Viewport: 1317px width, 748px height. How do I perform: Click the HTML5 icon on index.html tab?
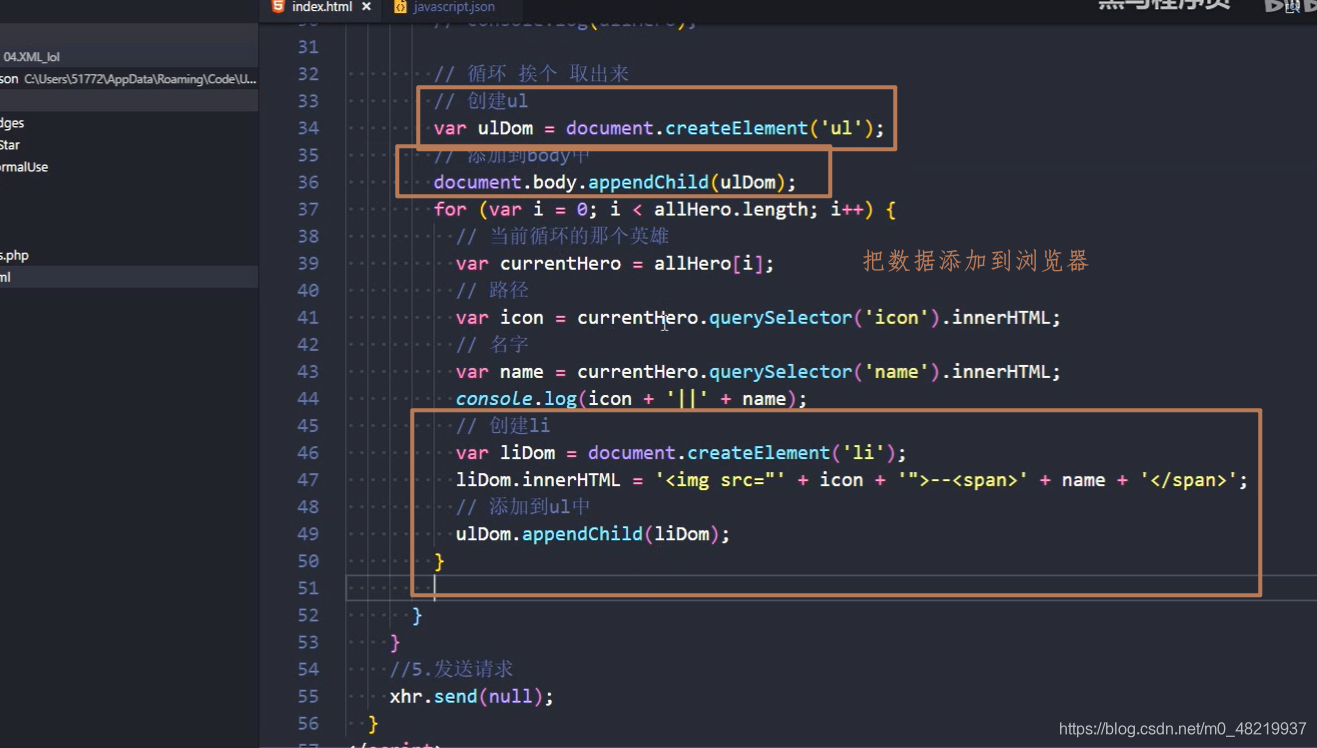[277, 7]
